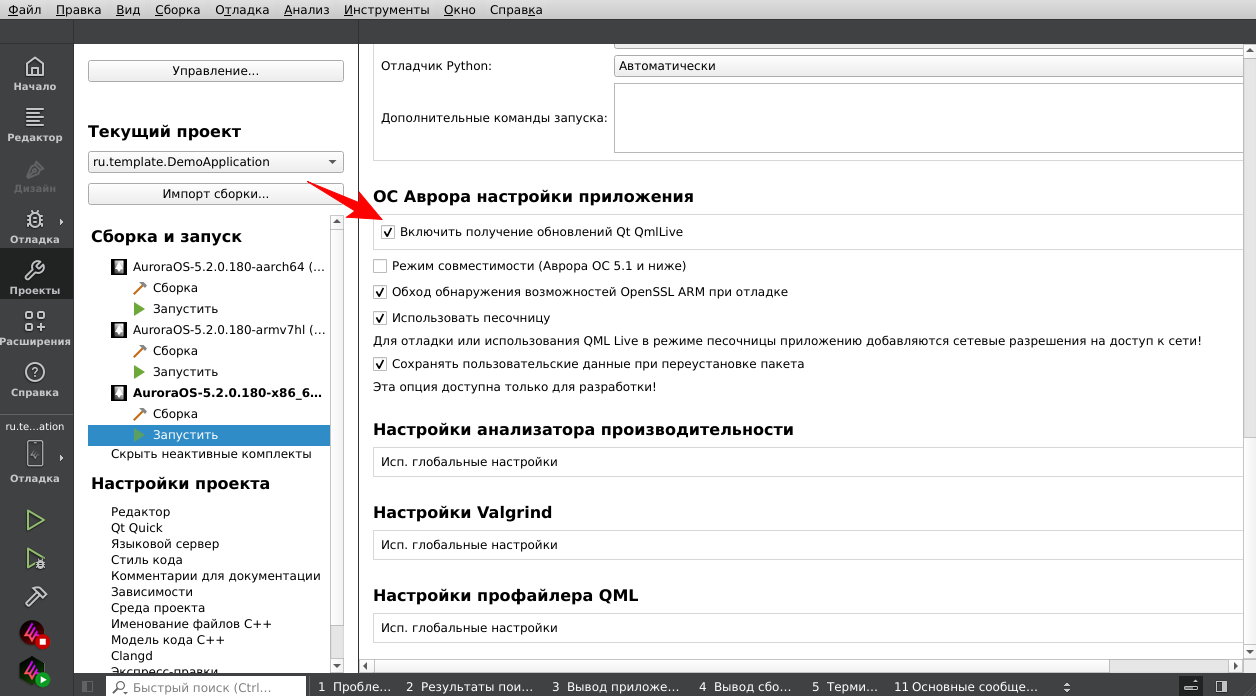
Task: Click the Импорт сборки... button
Action: 216,194
